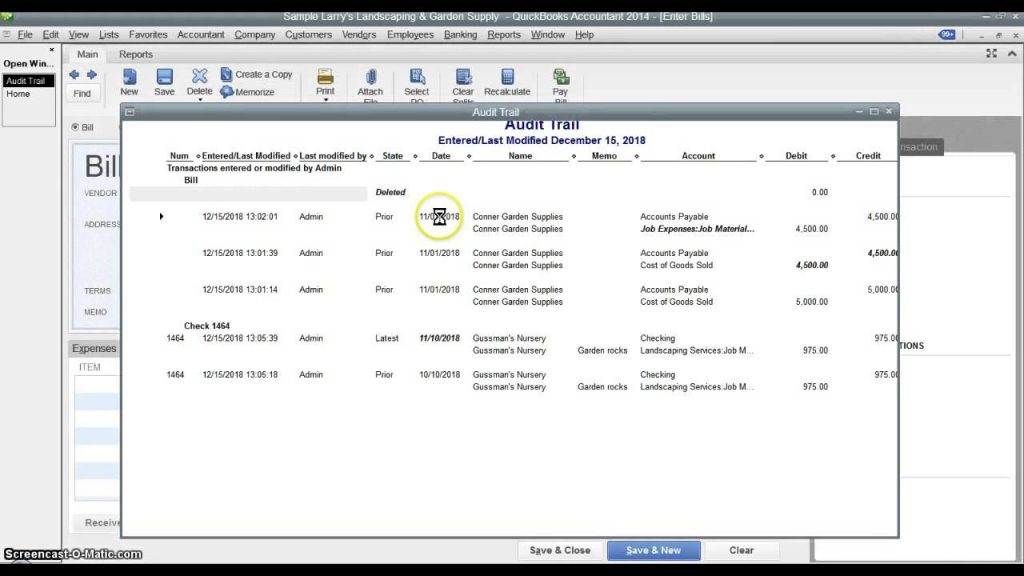Close the Open Windows panel
The height and width of the screenshot is (576, 1024).
52,50
